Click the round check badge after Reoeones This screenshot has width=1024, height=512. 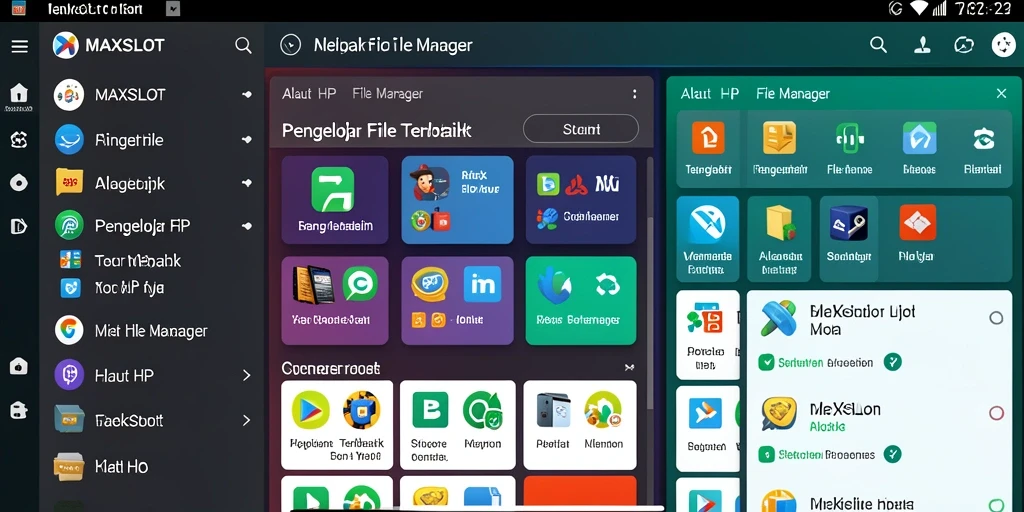point(892,454)
